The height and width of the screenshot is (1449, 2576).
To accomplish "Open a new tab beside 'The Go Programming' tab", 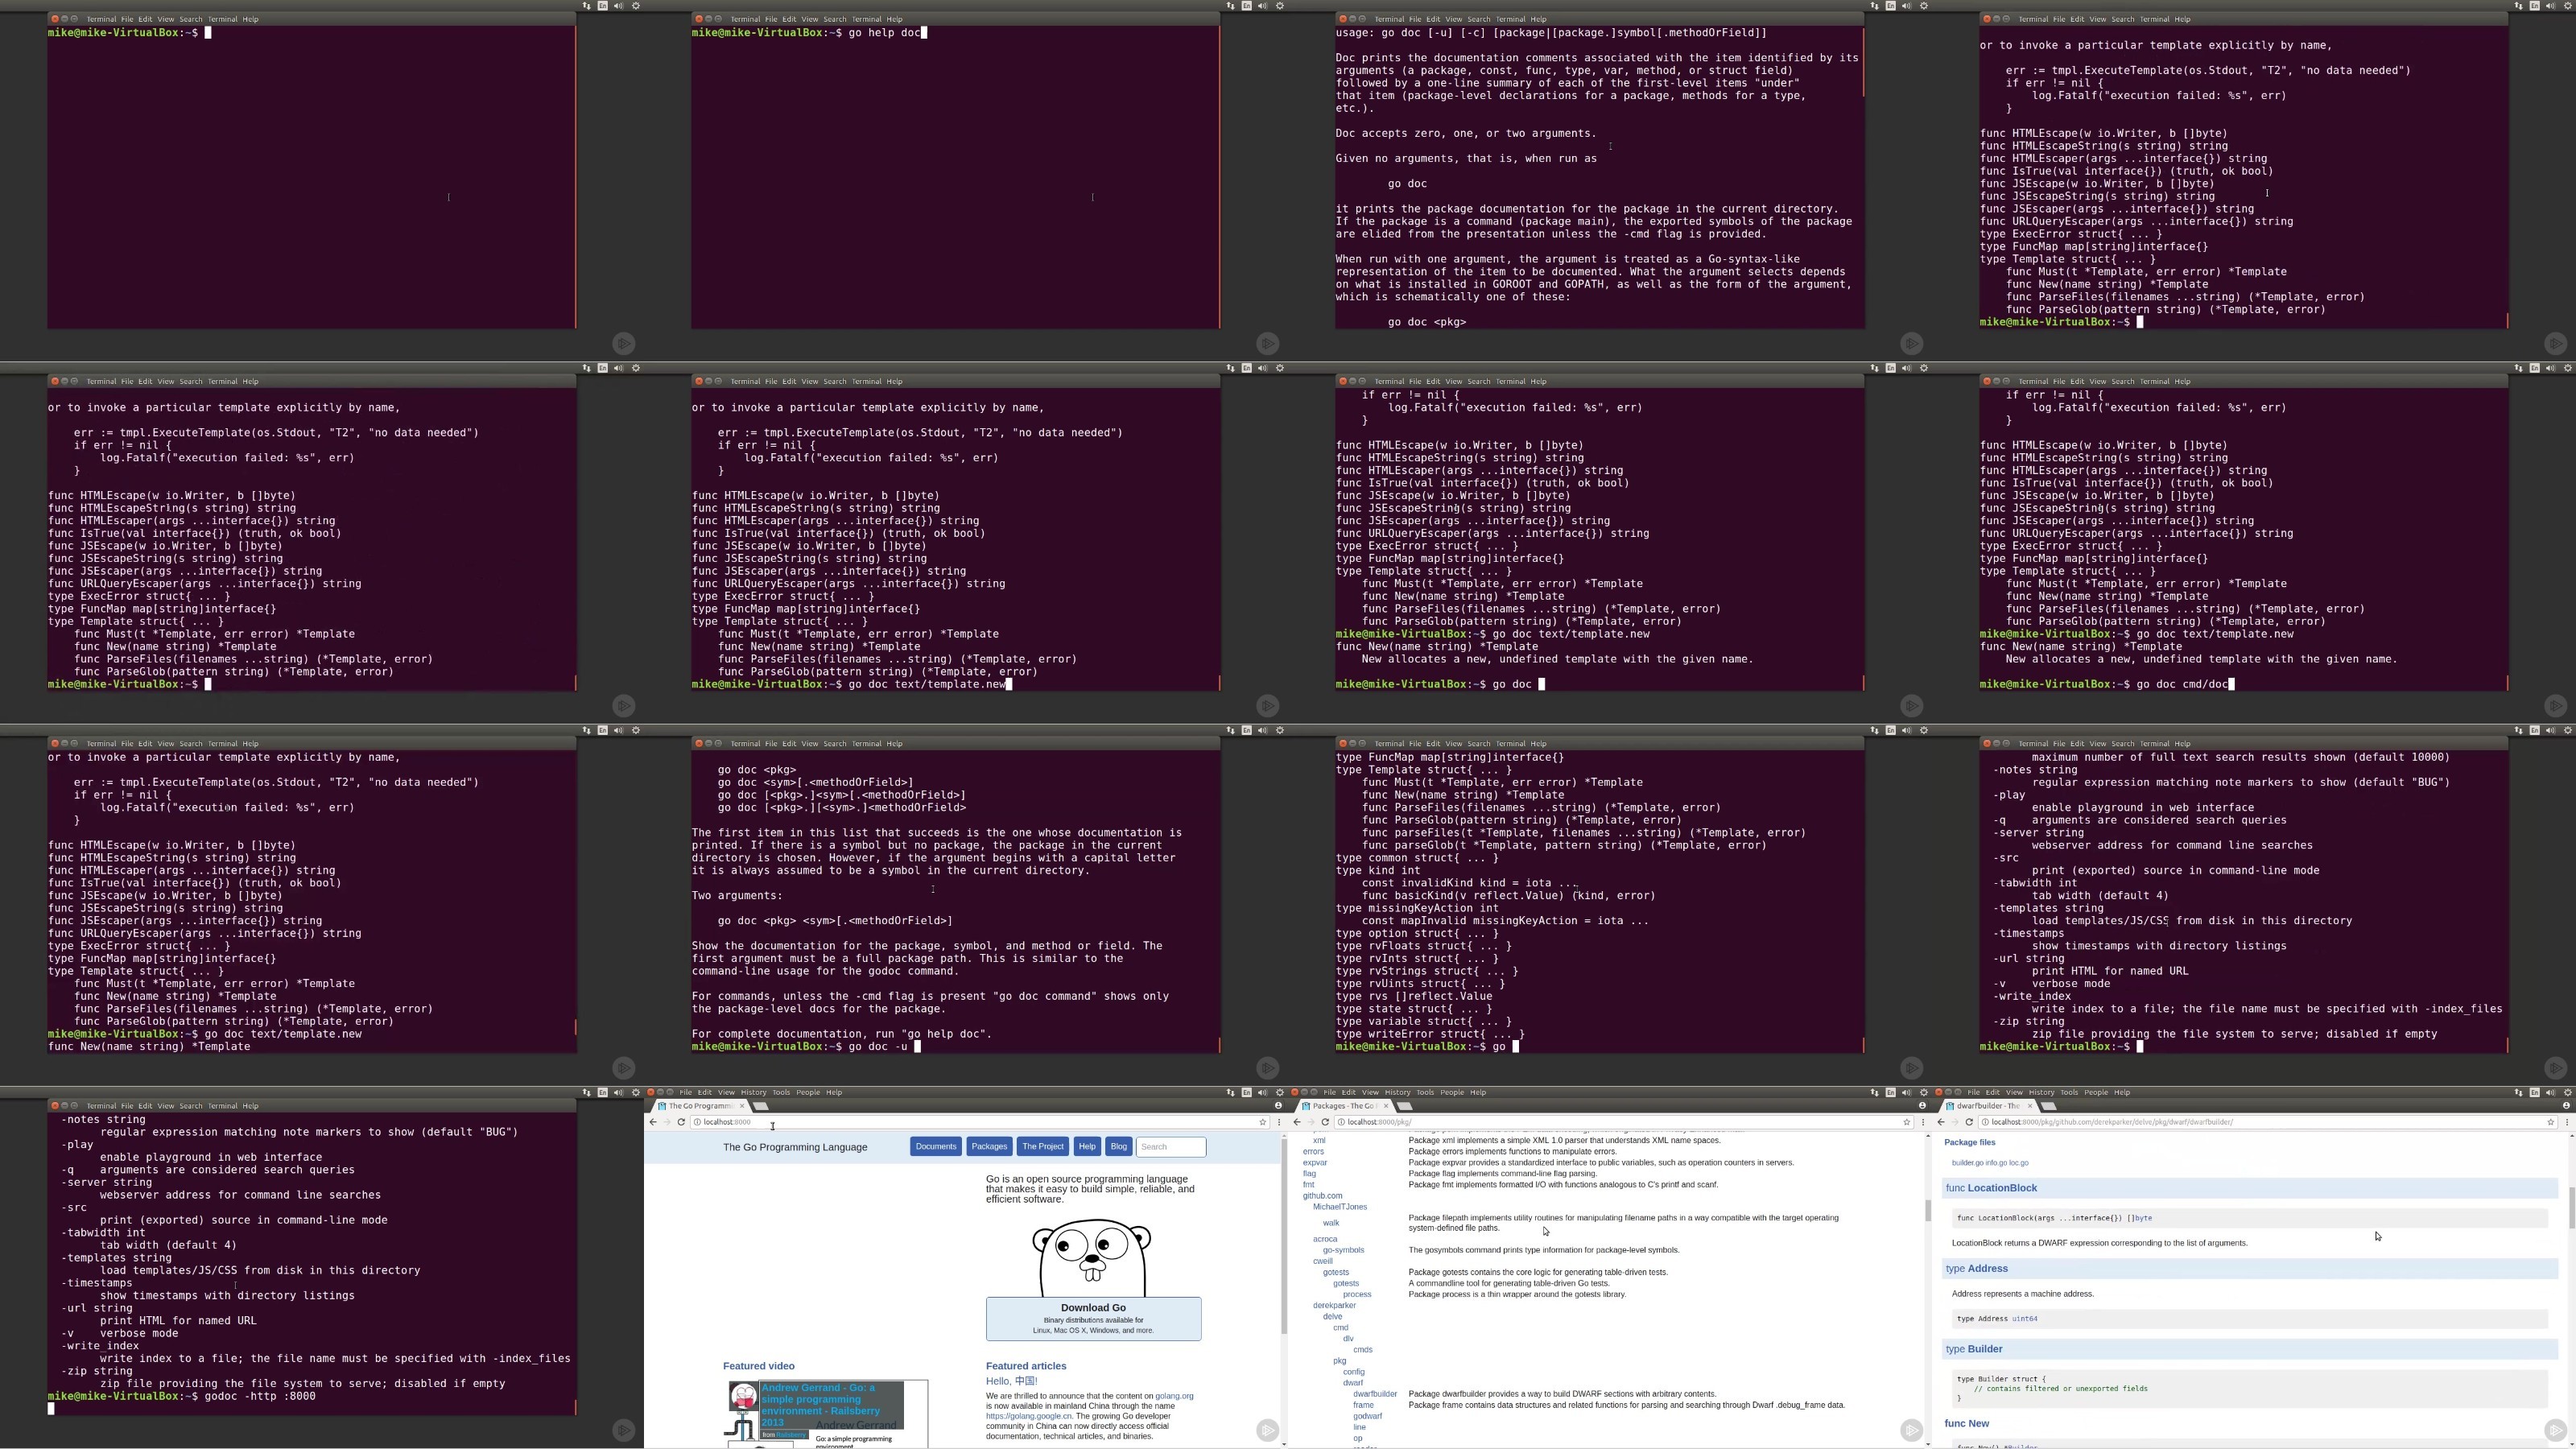I will tap(760, 1106).
